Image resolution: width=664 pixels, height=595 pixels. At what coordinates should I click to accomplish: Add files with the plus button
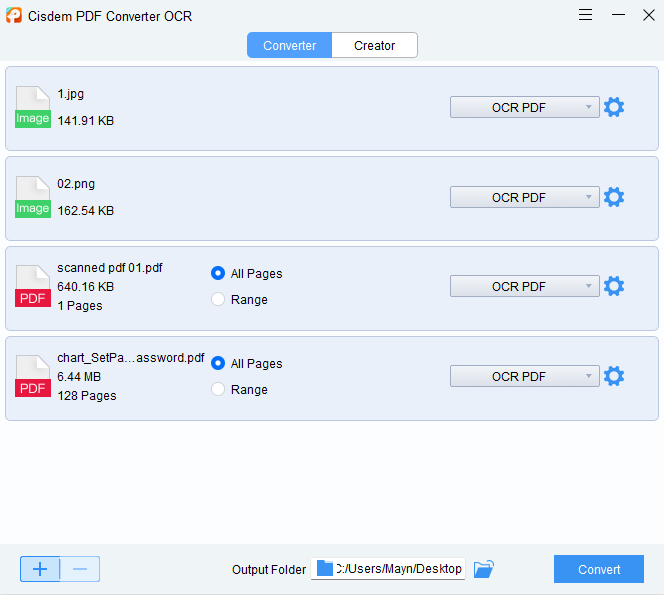[x=40, y=569]
